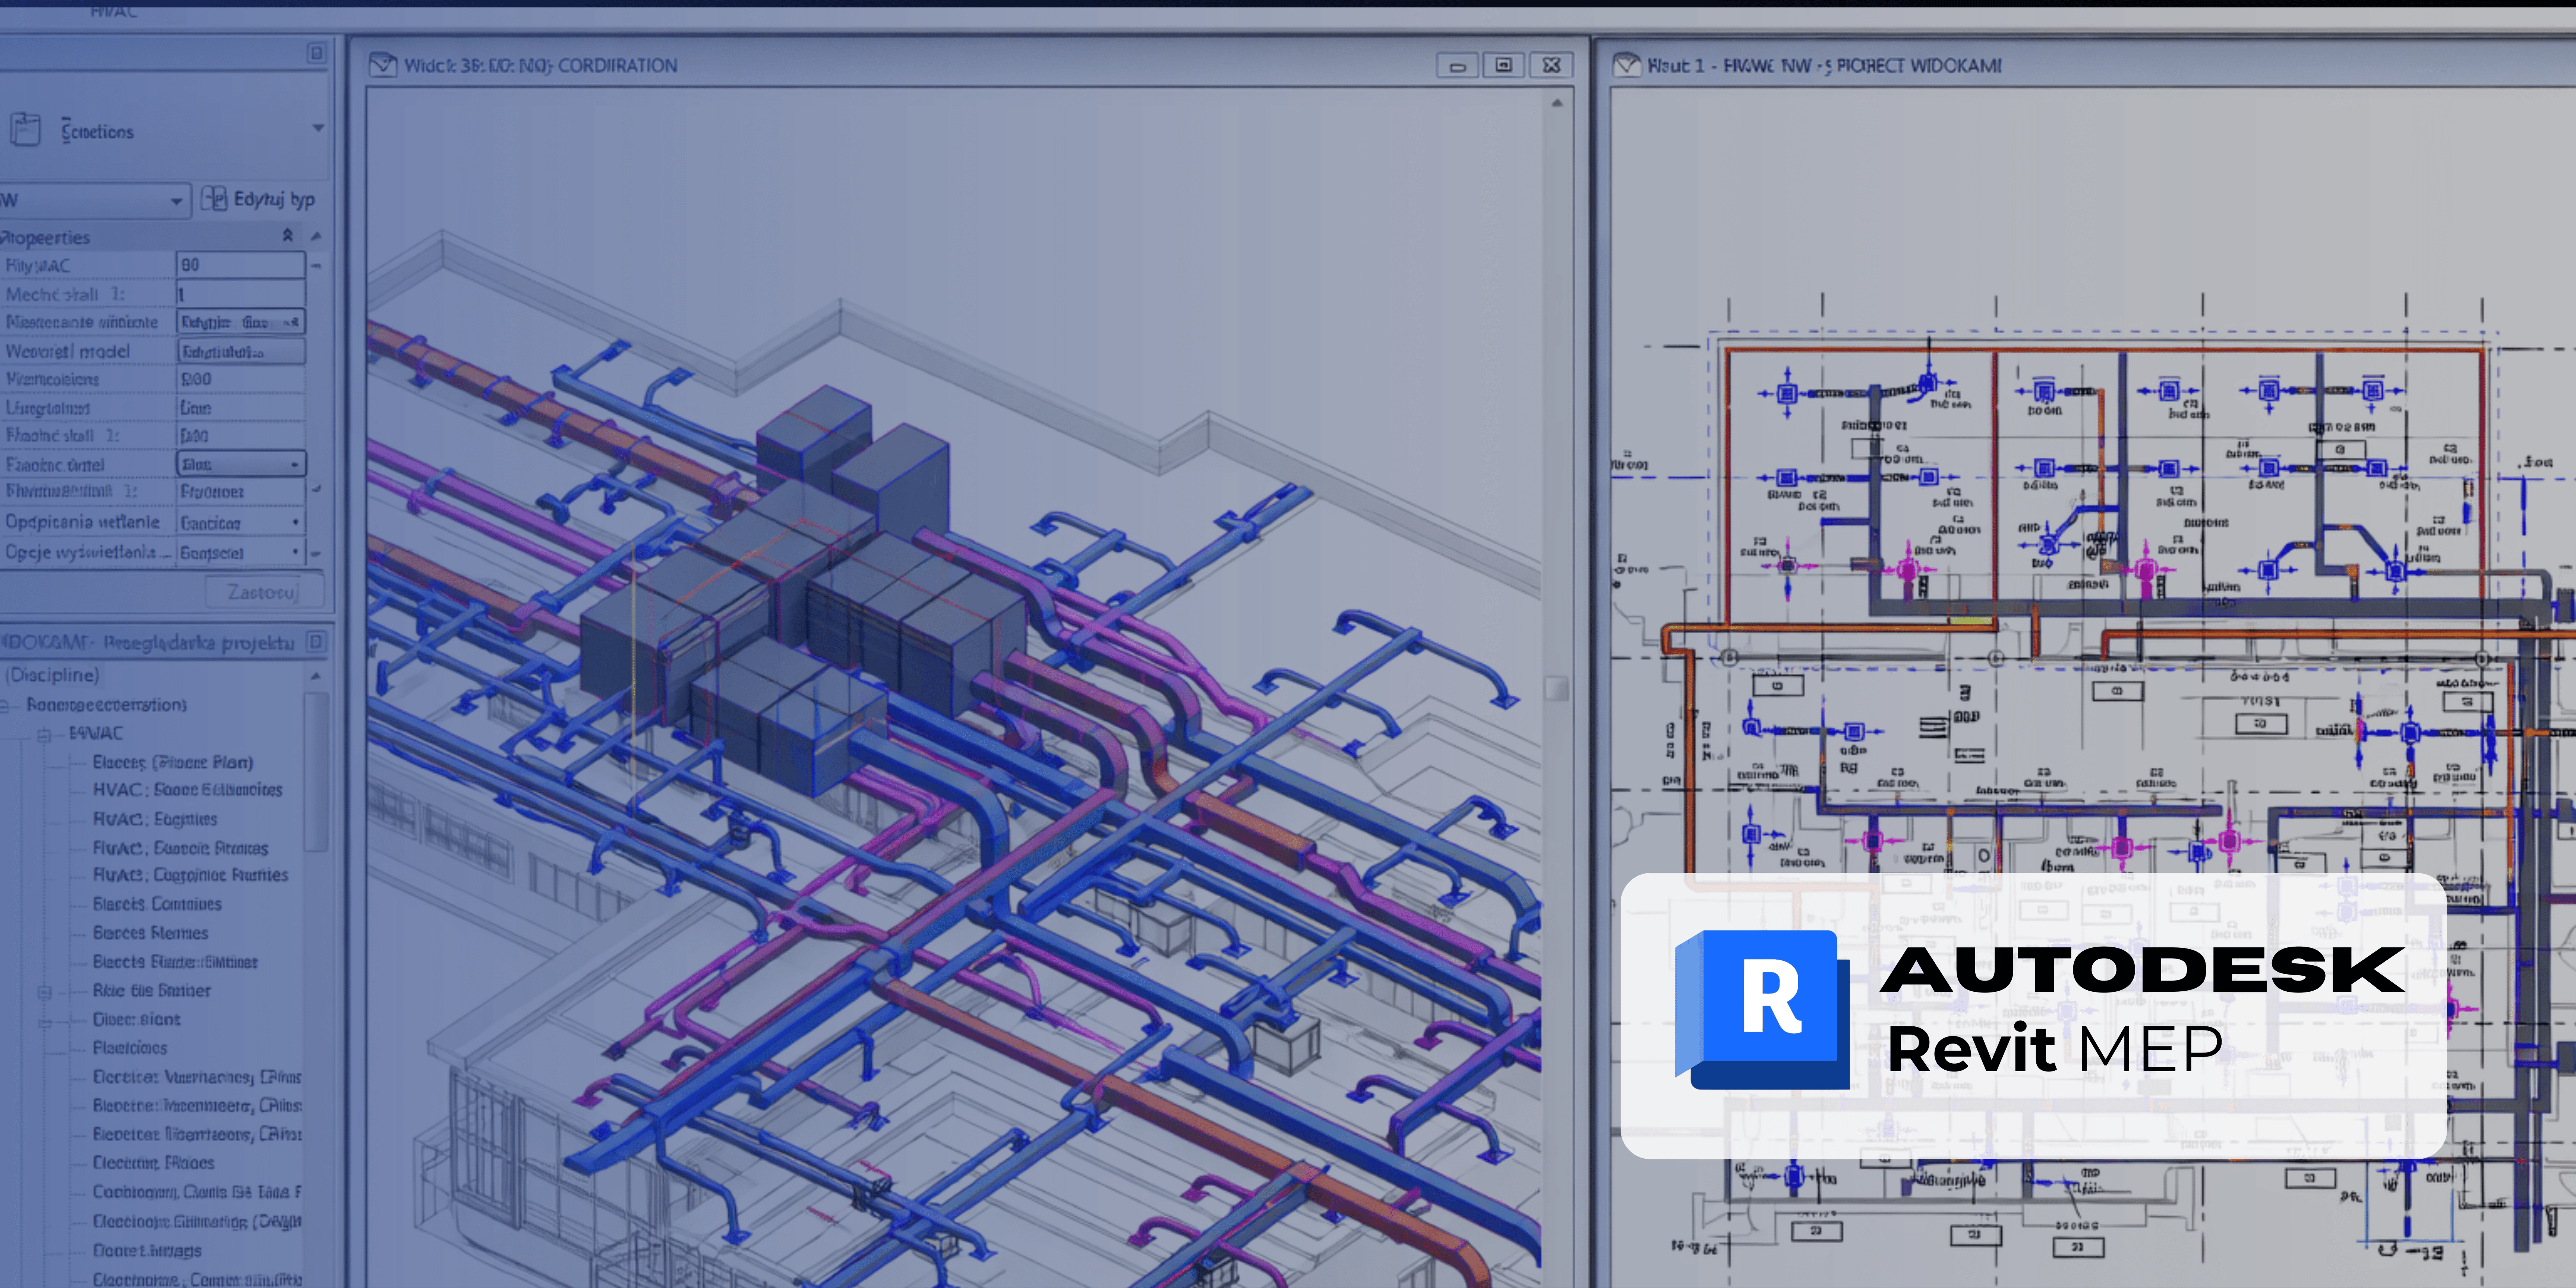Image resolution: width=2576 pixels, height=1288 pixels.
Task: Click the Properties list scroll-up arrow
Action: click(x=316, y=236)
